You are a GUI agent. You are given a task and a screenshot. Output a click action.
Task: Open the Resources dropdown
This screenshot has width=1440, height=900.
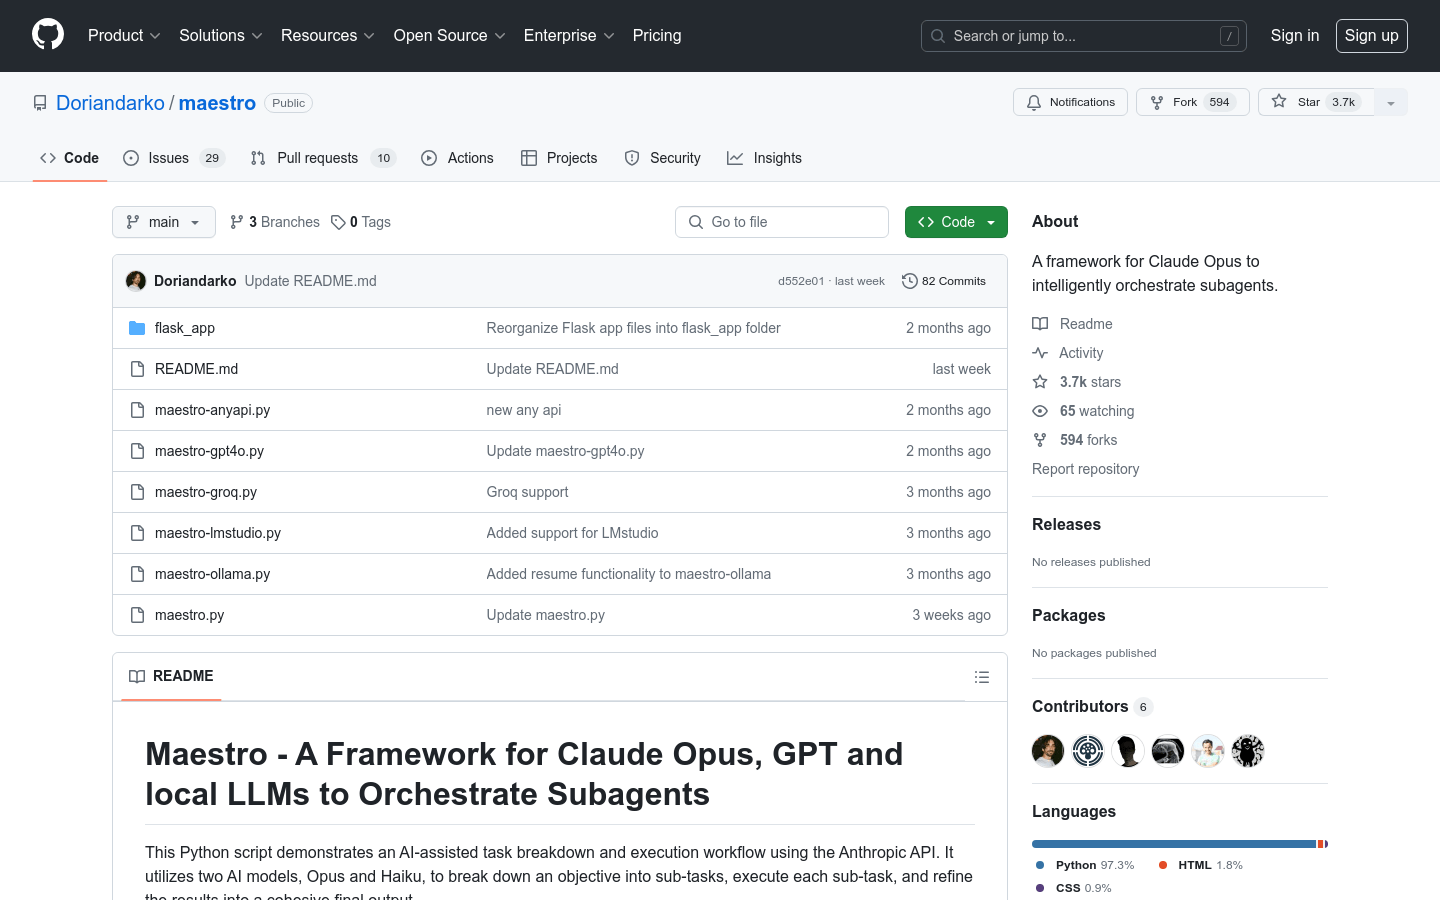pyautogui.click(x=328, y=36)
